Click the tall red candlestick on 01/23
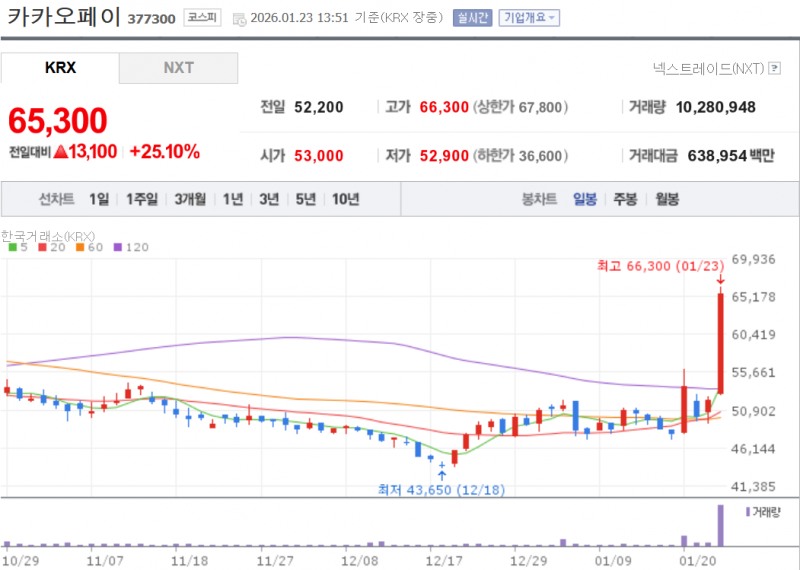The image size is (800, 570). [x=720, y=343]
